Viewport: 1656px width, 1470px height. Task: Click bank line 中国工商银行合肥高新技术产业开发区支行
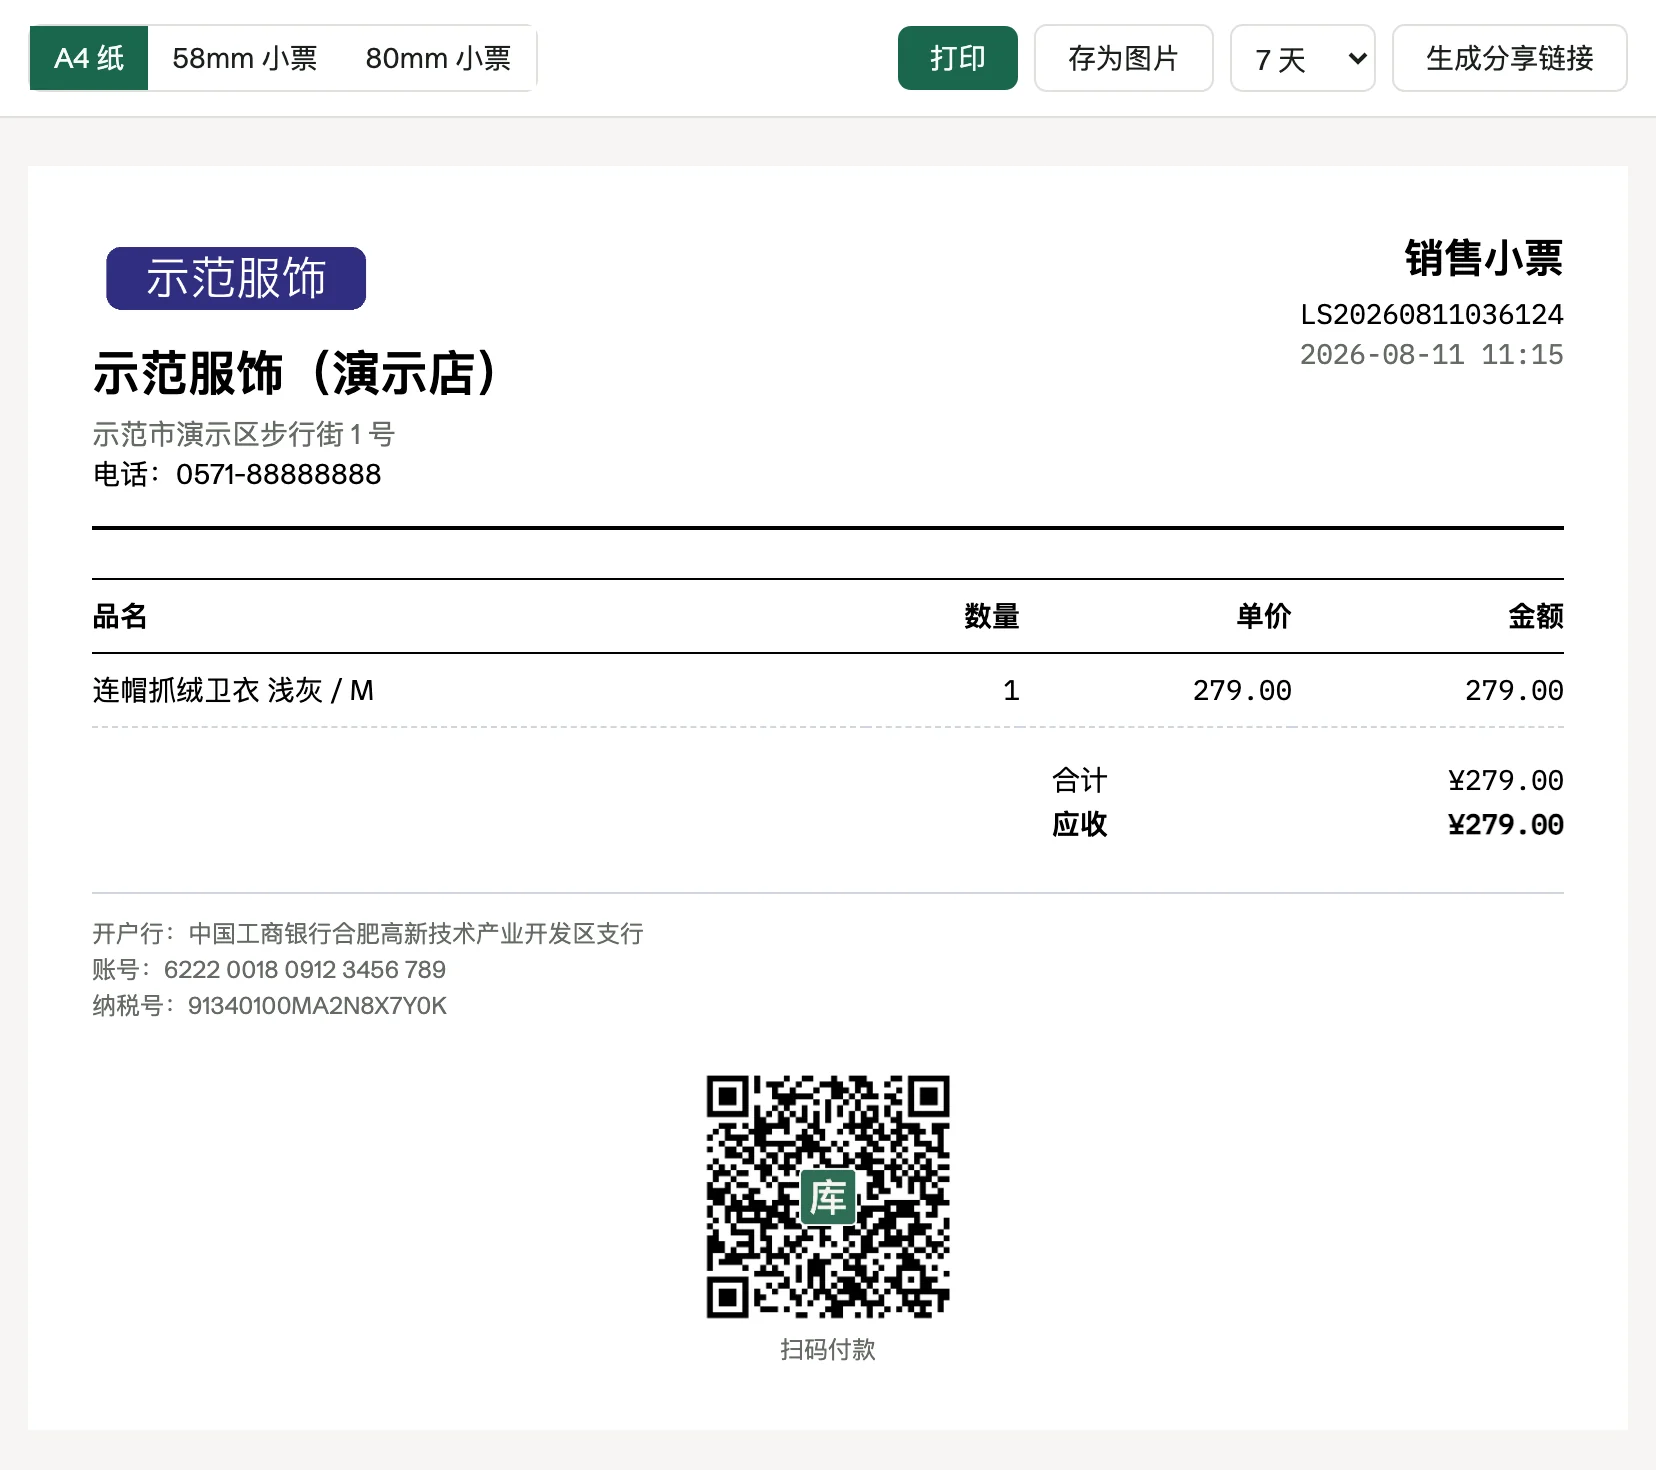[x=416, y=933]
